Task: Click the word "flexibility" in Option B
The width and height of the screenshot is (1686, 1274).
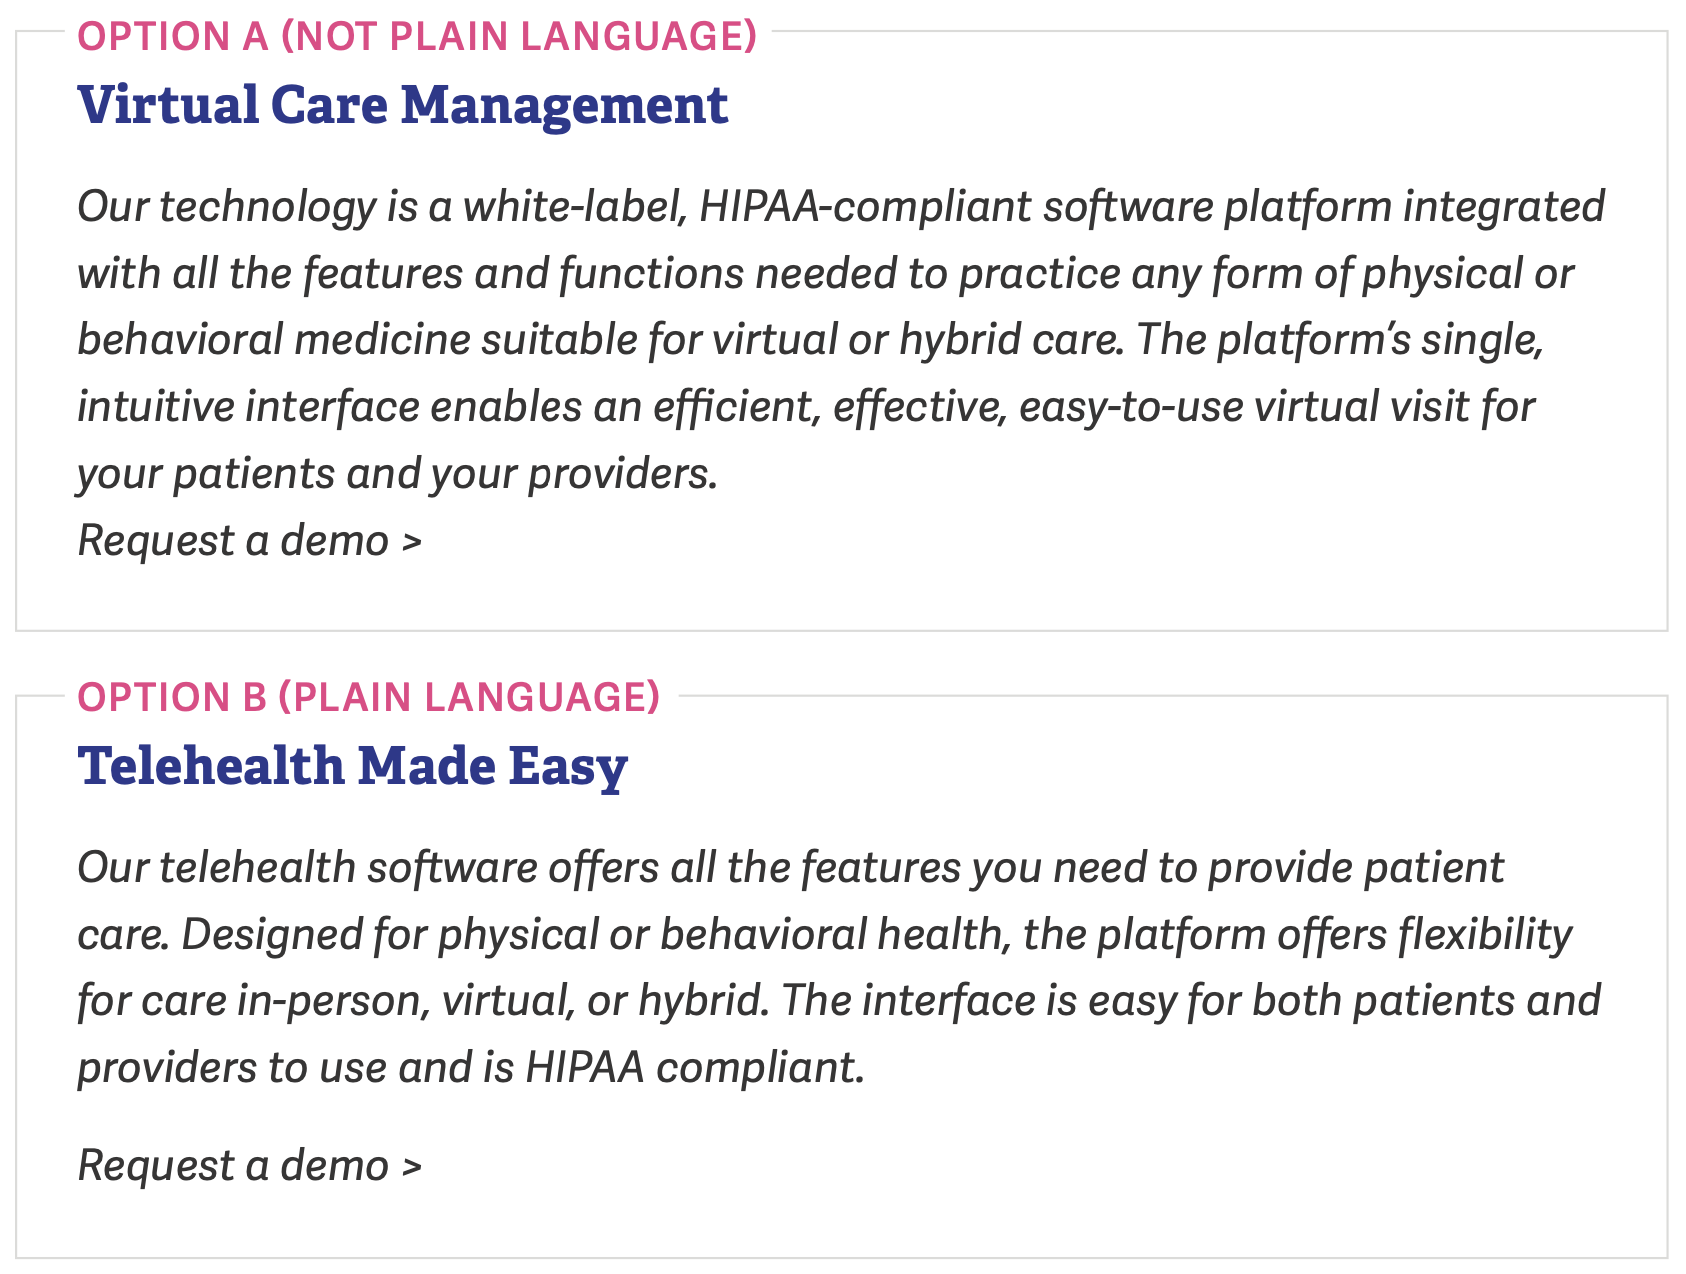Action: click(1484, 935)
